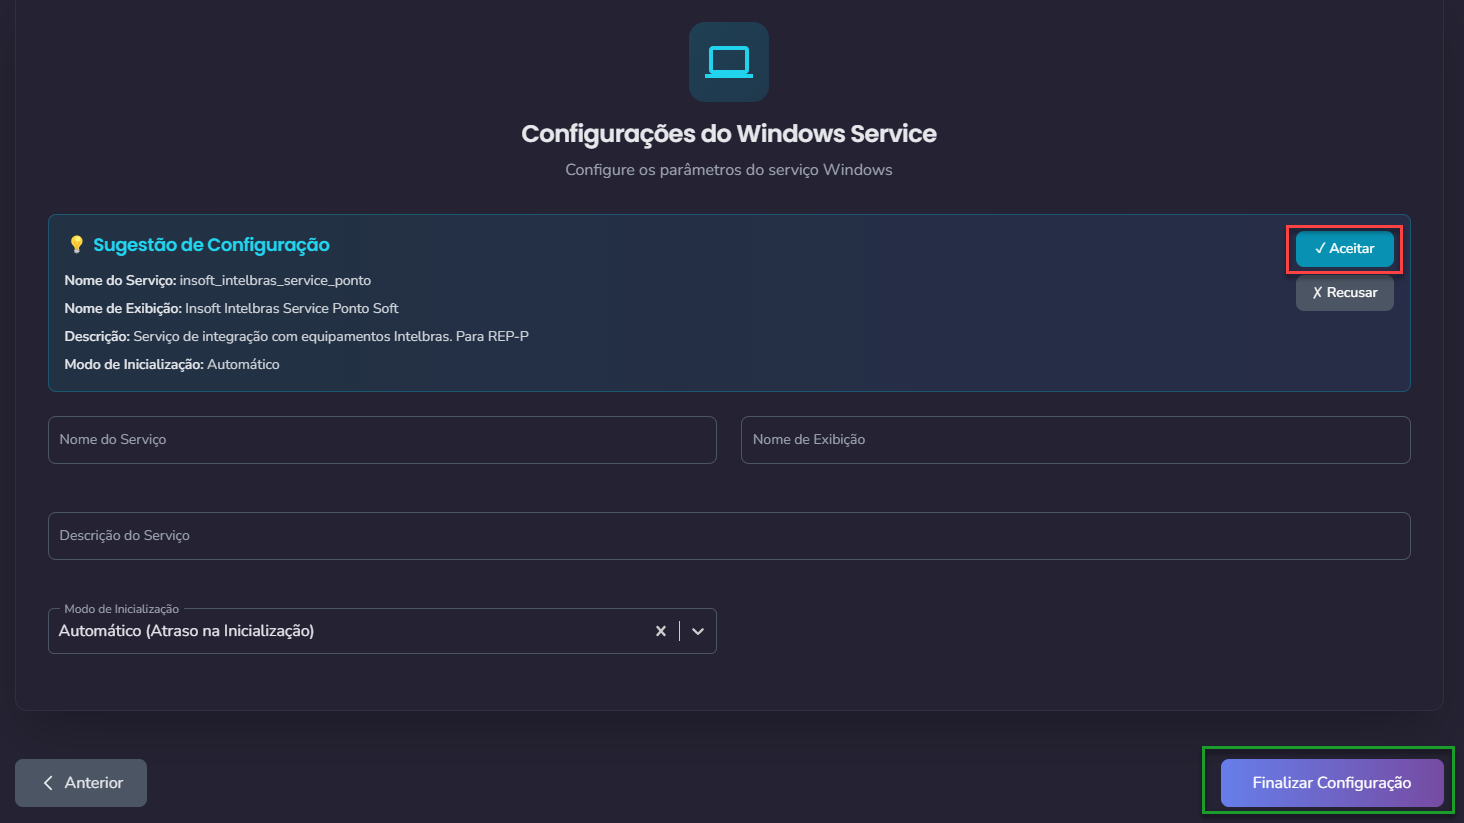
Task: Click the lightbulb icon beside Sugestão de Configuração
Action: (x=76, y=245)
